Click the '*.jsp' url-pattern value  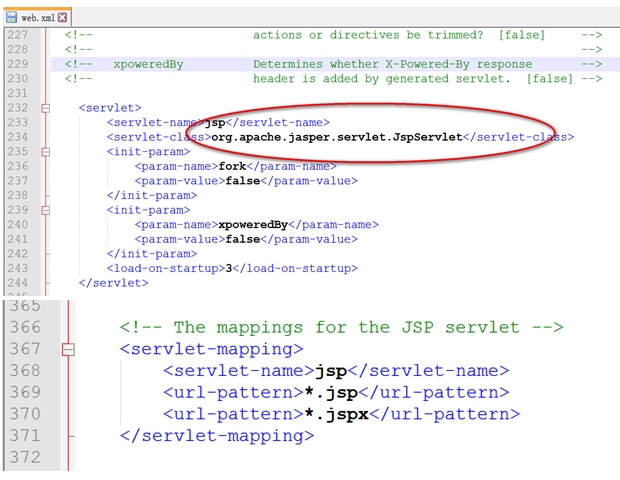coord(331,393)
